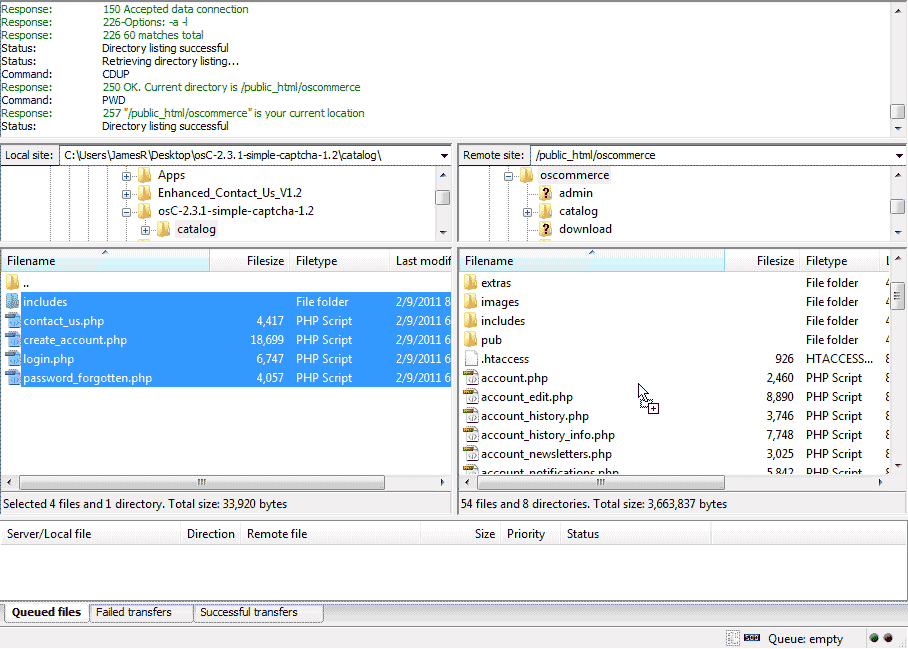Screen dimensions: 908x649
Task: Click the account_edit.php file icon
Action: pos(471,397)
